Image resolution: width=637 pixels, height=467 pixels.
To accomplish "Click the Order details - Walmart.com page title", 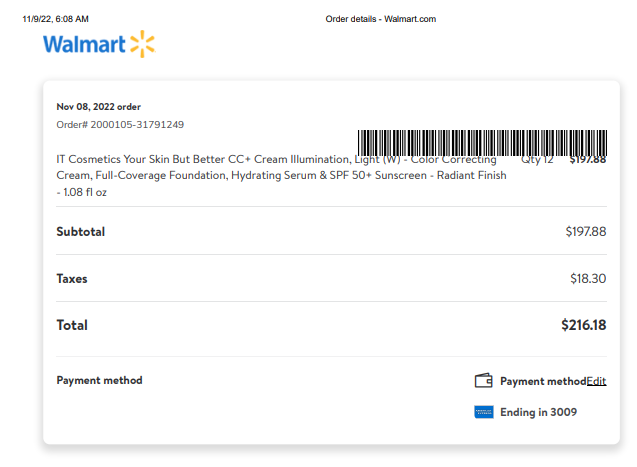I will (381, 19).
